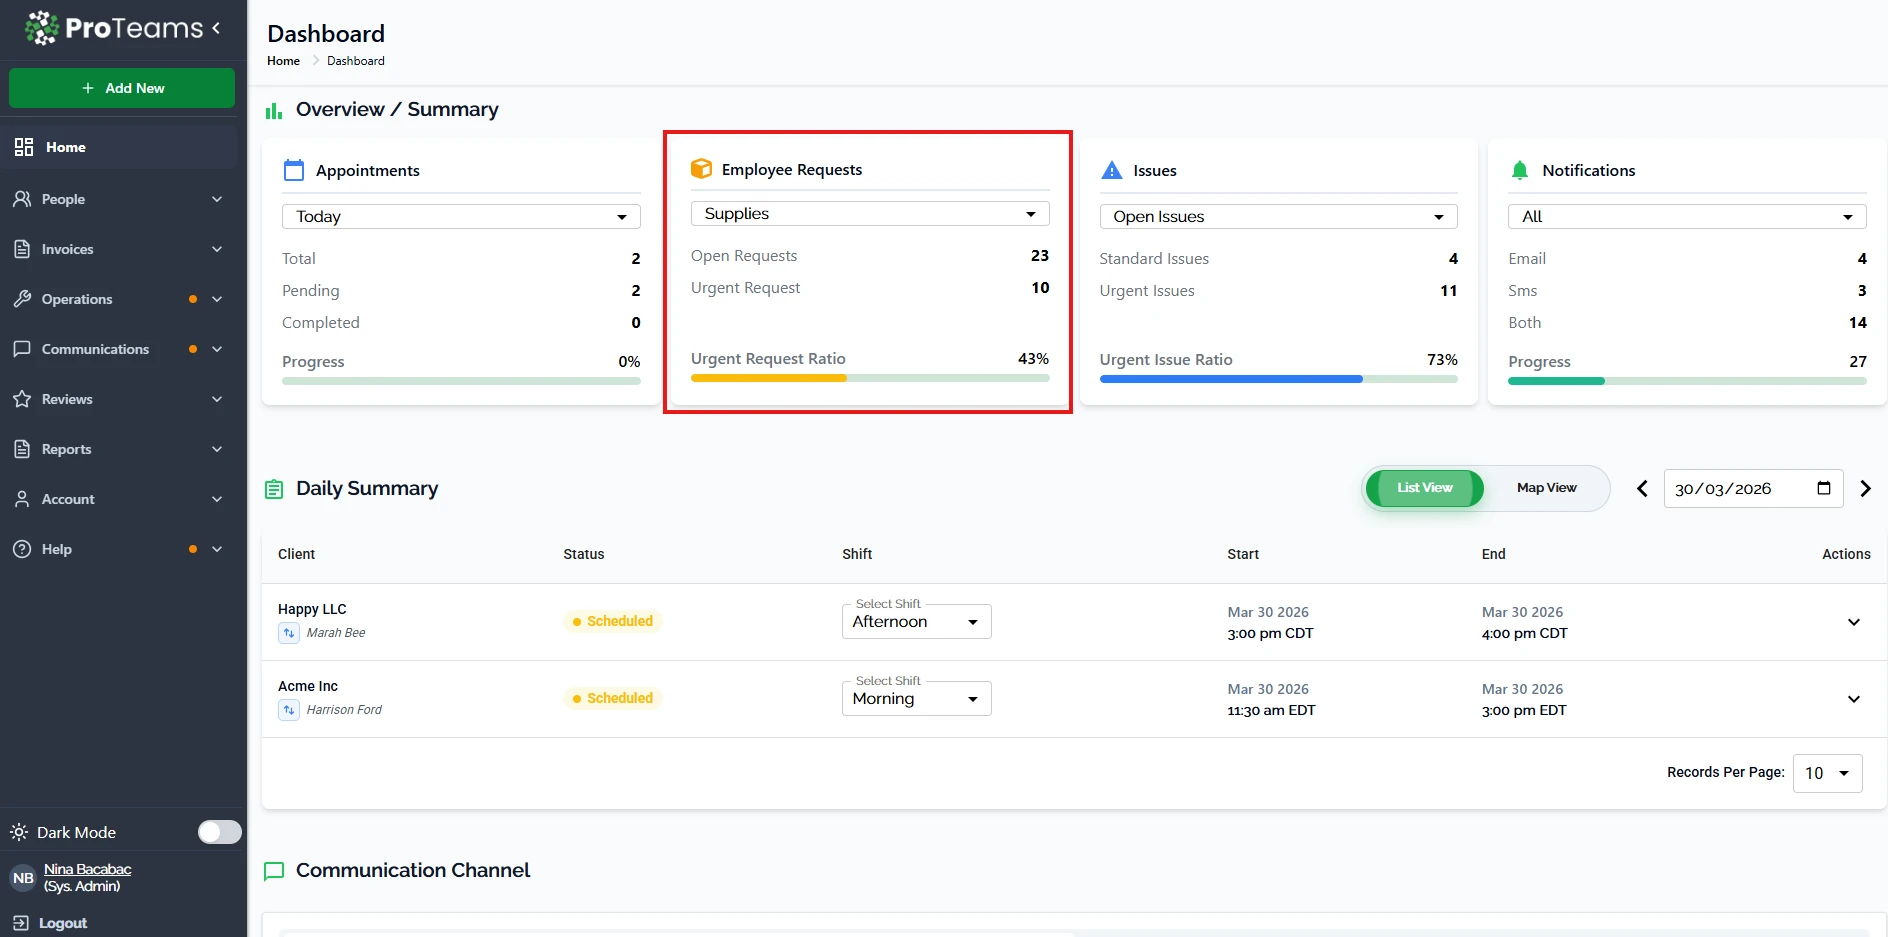Collapse sidebar using arrow beside ProTeams logo
This screenshot has height=937, width=1888.
click(216, 28)
